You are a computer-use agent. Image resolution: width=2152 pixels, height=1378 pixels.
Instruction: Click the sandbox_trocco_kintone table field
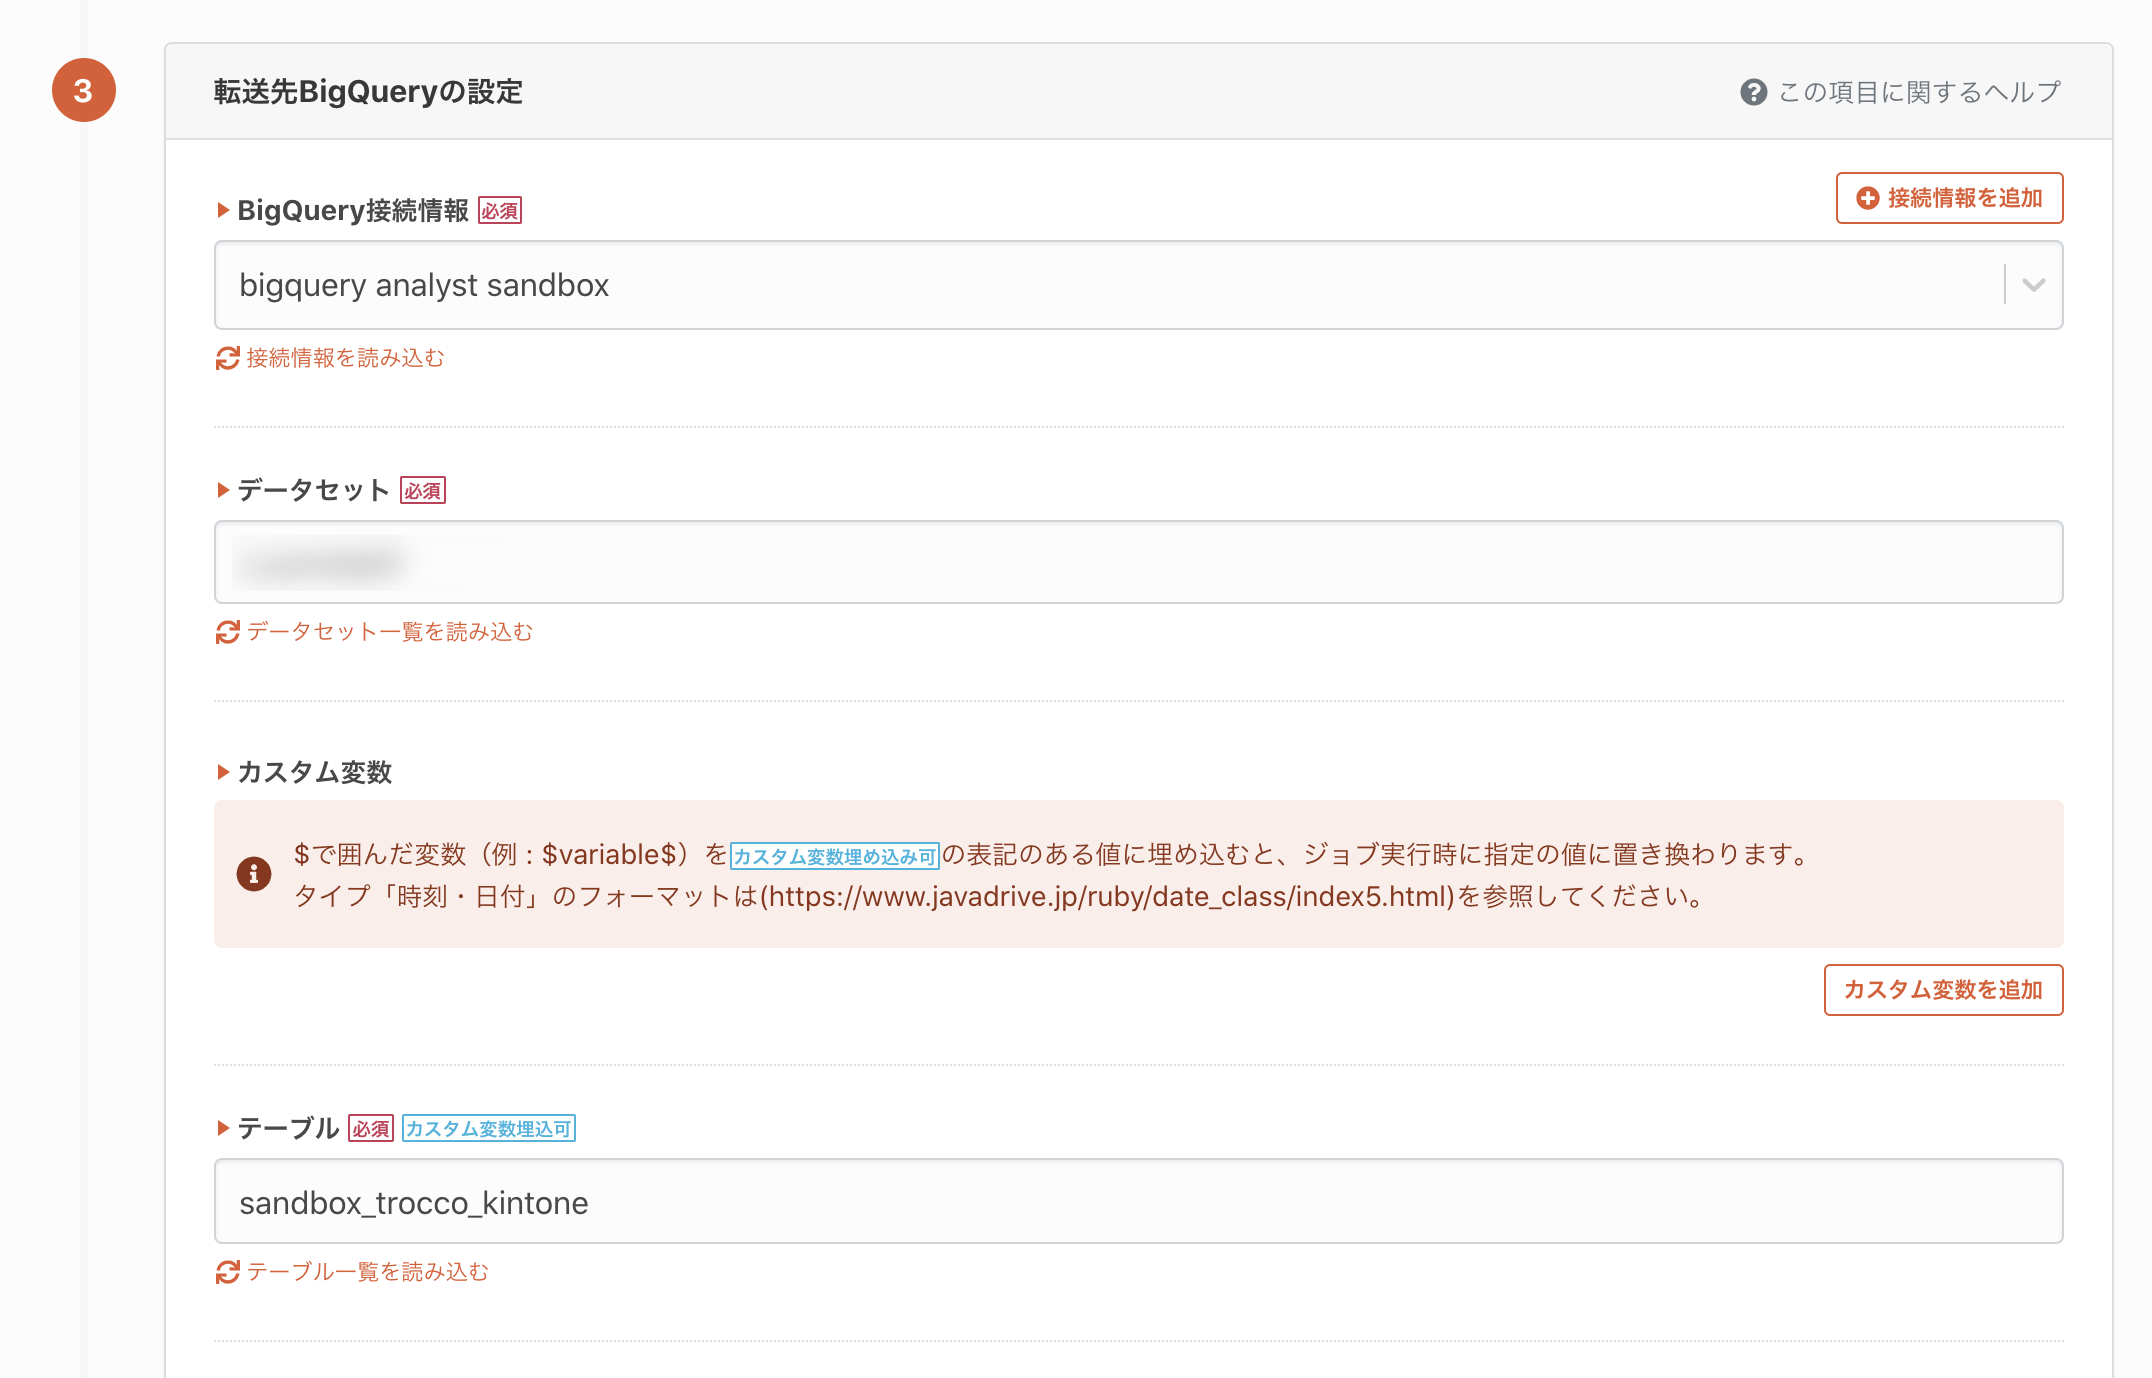[1138, 1202]
